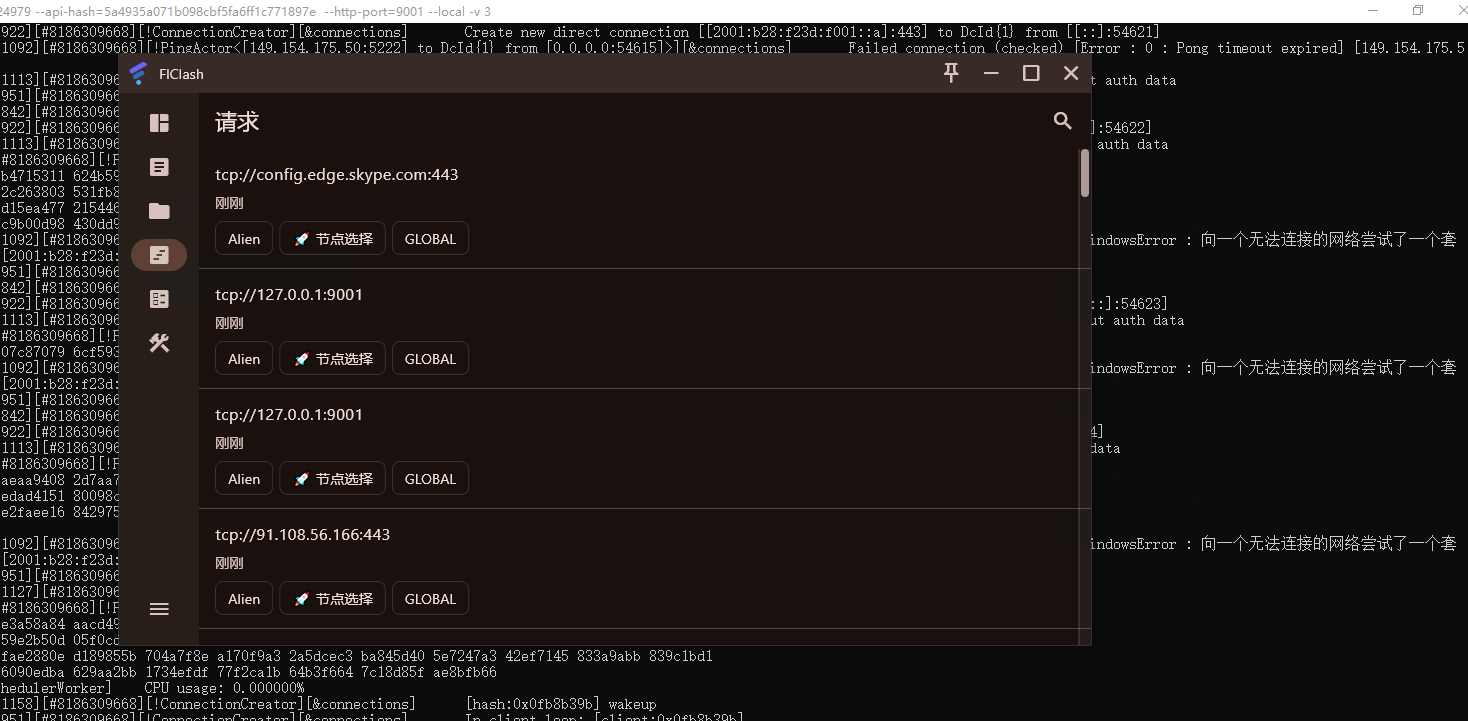The image size is (1468, 721).
Task: Click the 刚刚 timestamp under 91.108.56.166 request
Action: 229,563
